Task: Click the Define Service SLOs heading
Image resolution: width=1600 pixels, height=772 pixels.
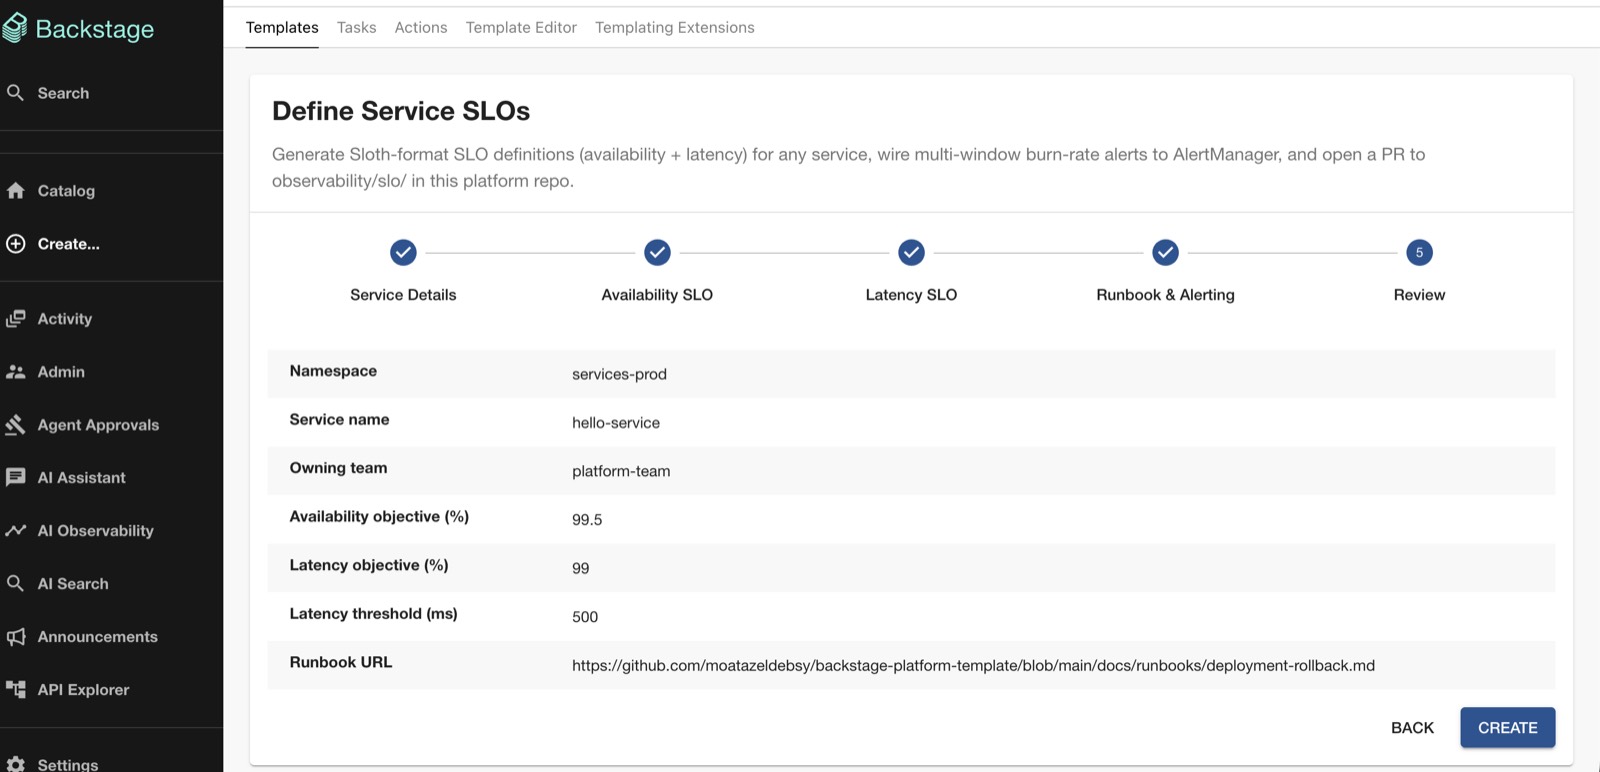Action: tap(401, 111)
